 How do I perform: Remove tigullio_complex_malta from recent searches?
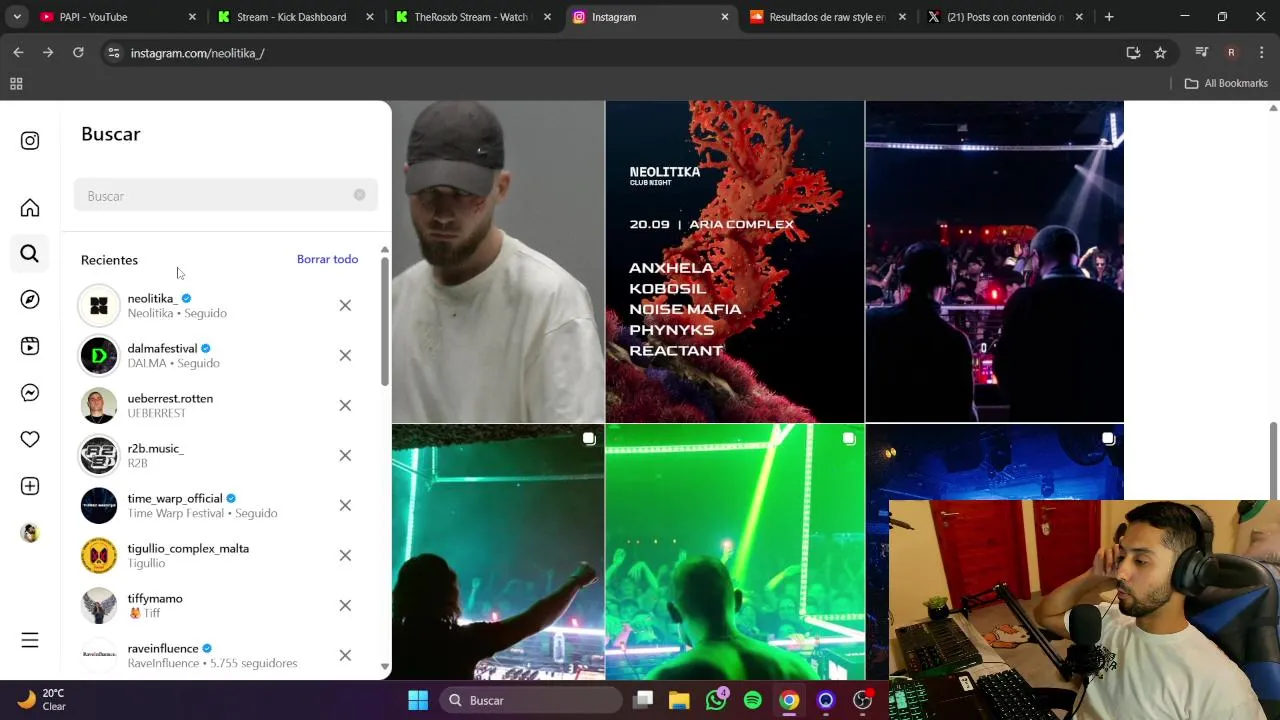[x=345, y=555]
